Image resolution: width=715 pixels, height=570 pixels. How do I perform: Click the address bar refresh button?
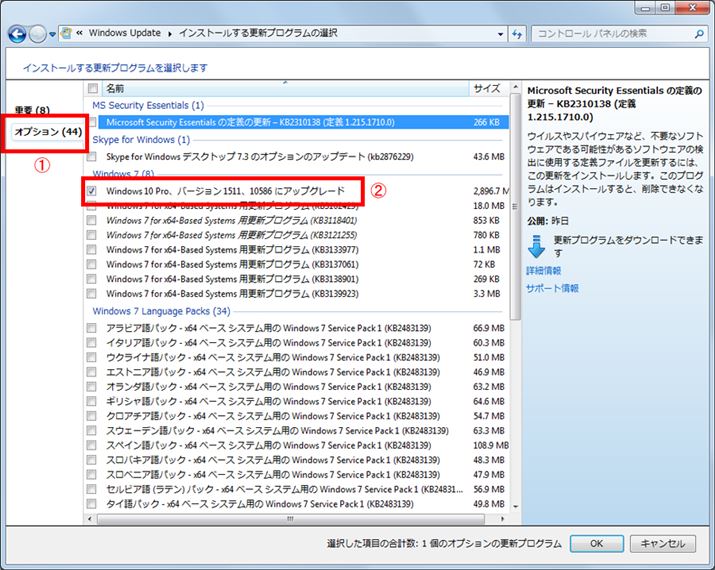pyautogui.click(x=517, y=34)
